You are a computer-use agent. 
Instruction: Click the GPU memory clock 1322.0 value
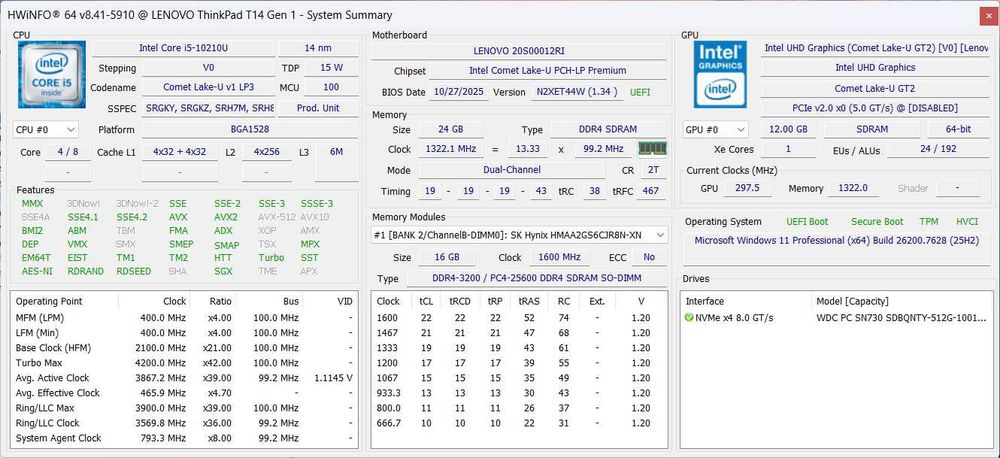click(x=855, y=189)
